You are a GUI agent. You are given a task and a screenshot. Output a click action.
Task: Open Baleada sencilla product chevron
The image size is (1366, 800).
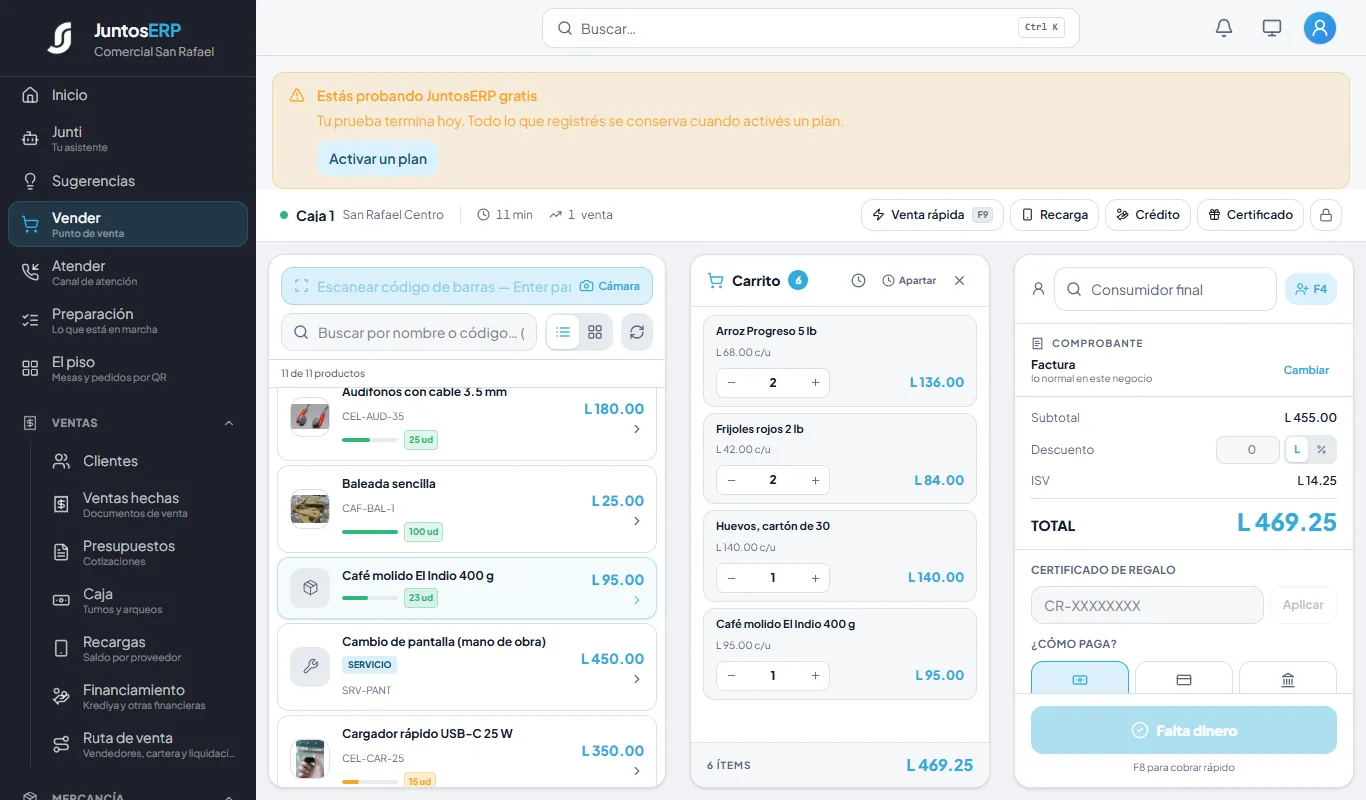click(637, 521)
